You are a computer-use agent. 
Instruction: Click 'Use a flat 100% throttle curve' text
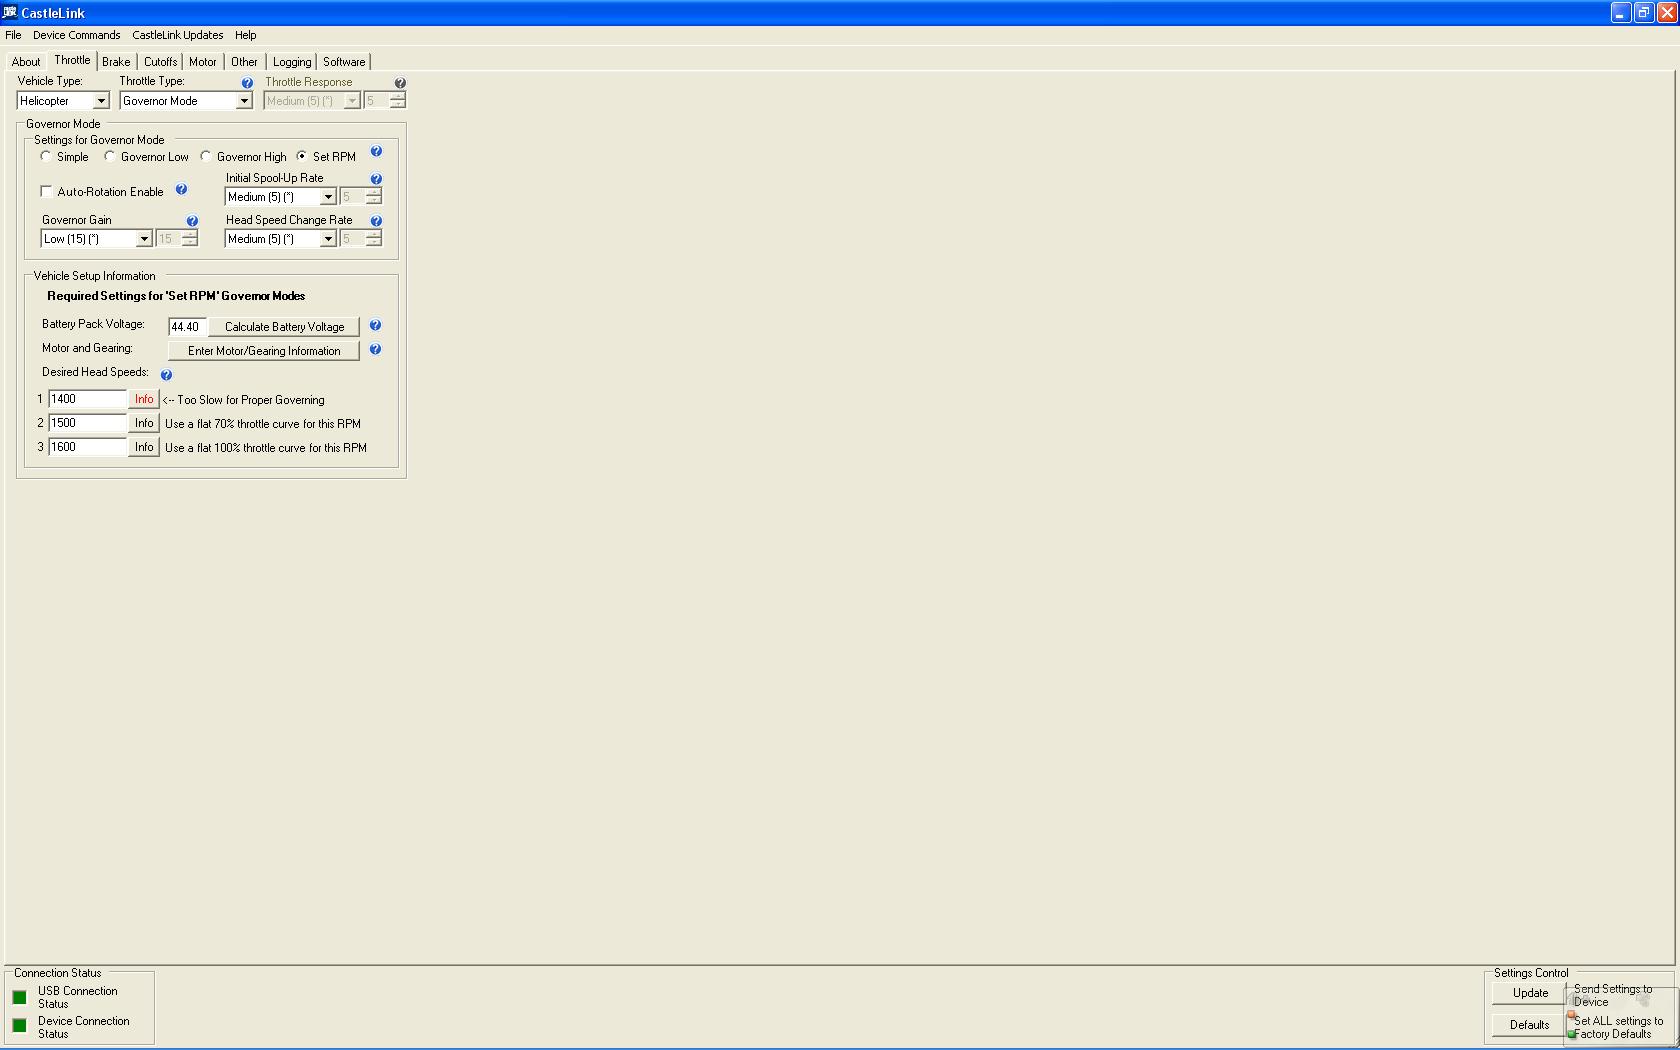click(x=266, y=448)
